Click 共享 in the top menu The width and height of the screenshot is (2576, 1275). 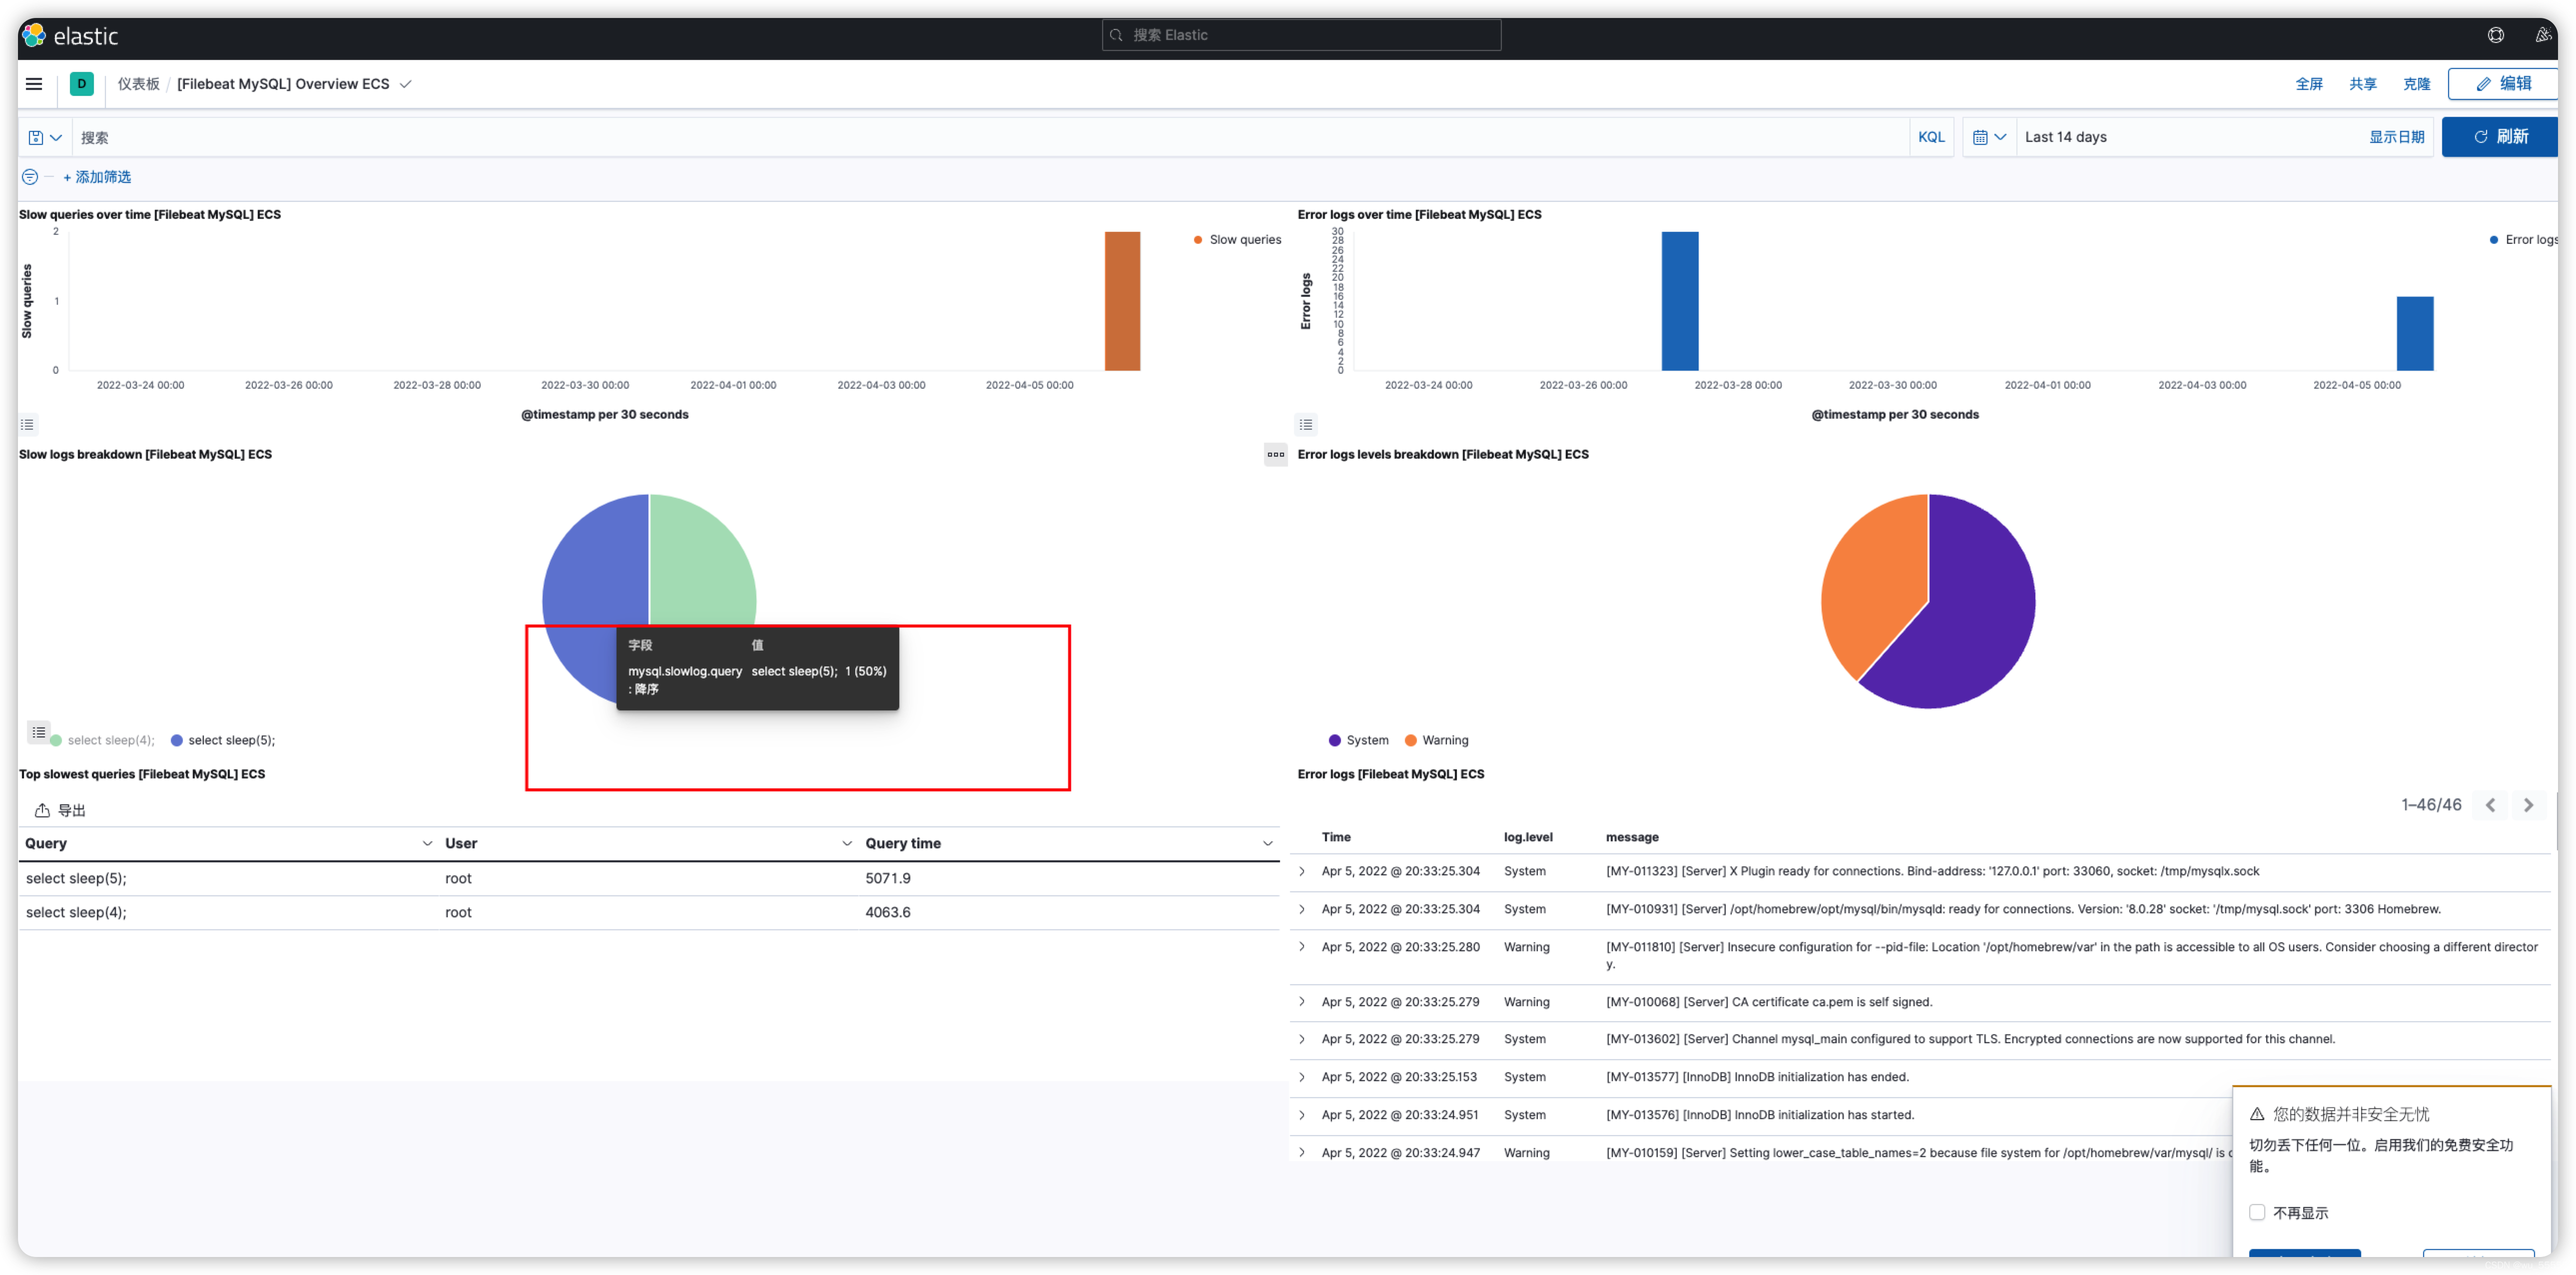[x=2362, y=84]
